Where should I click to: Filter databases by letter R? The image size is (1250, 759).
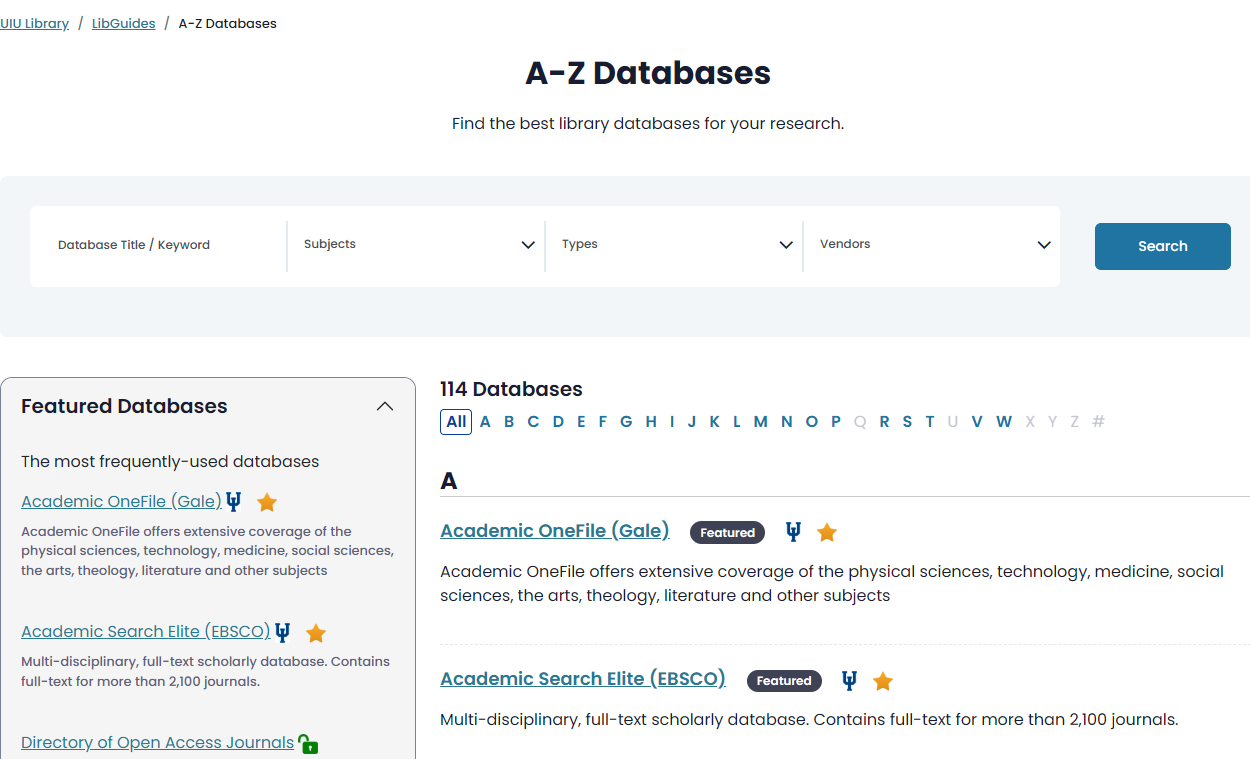click(884, 422)
